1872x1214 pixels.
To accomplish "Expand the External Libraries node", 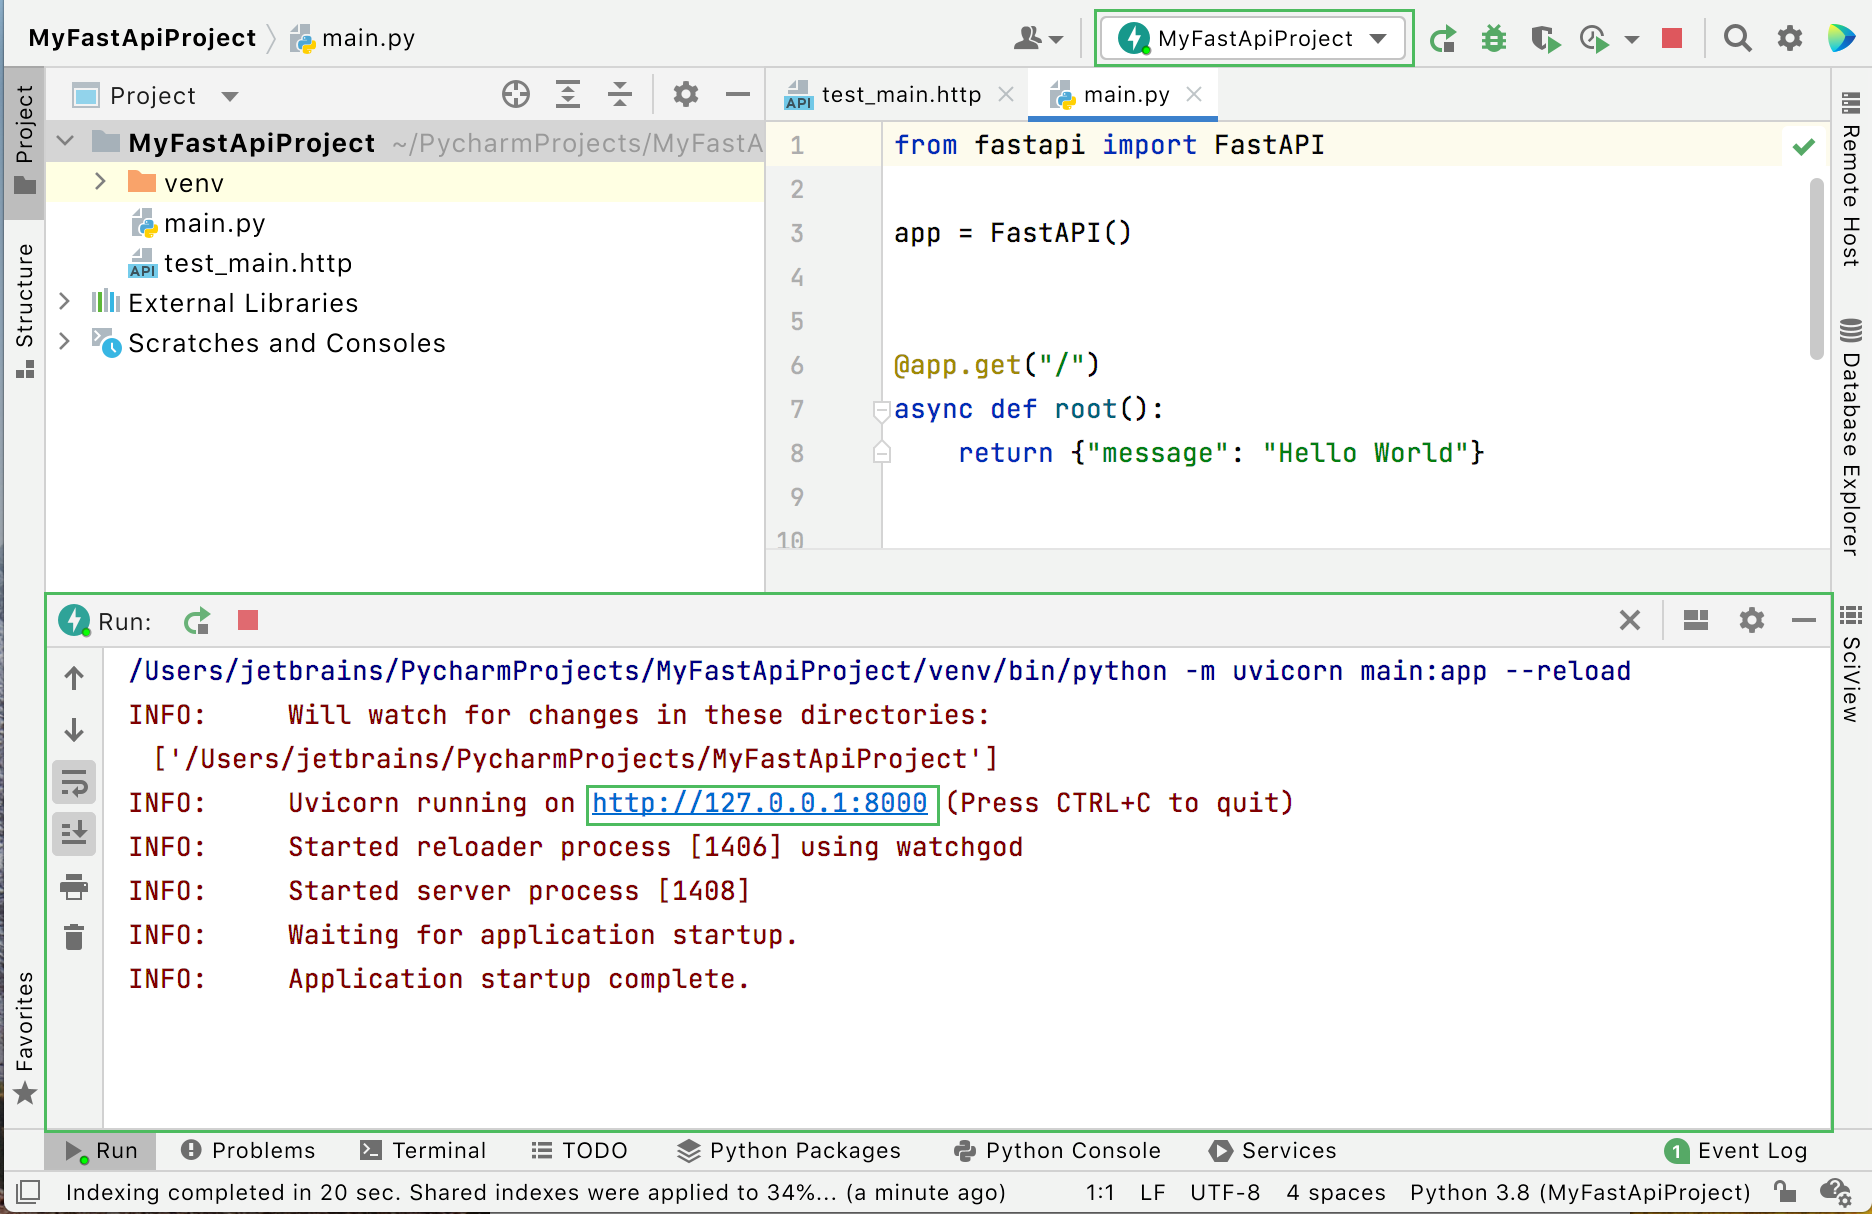I will click(x=64, y=302).
